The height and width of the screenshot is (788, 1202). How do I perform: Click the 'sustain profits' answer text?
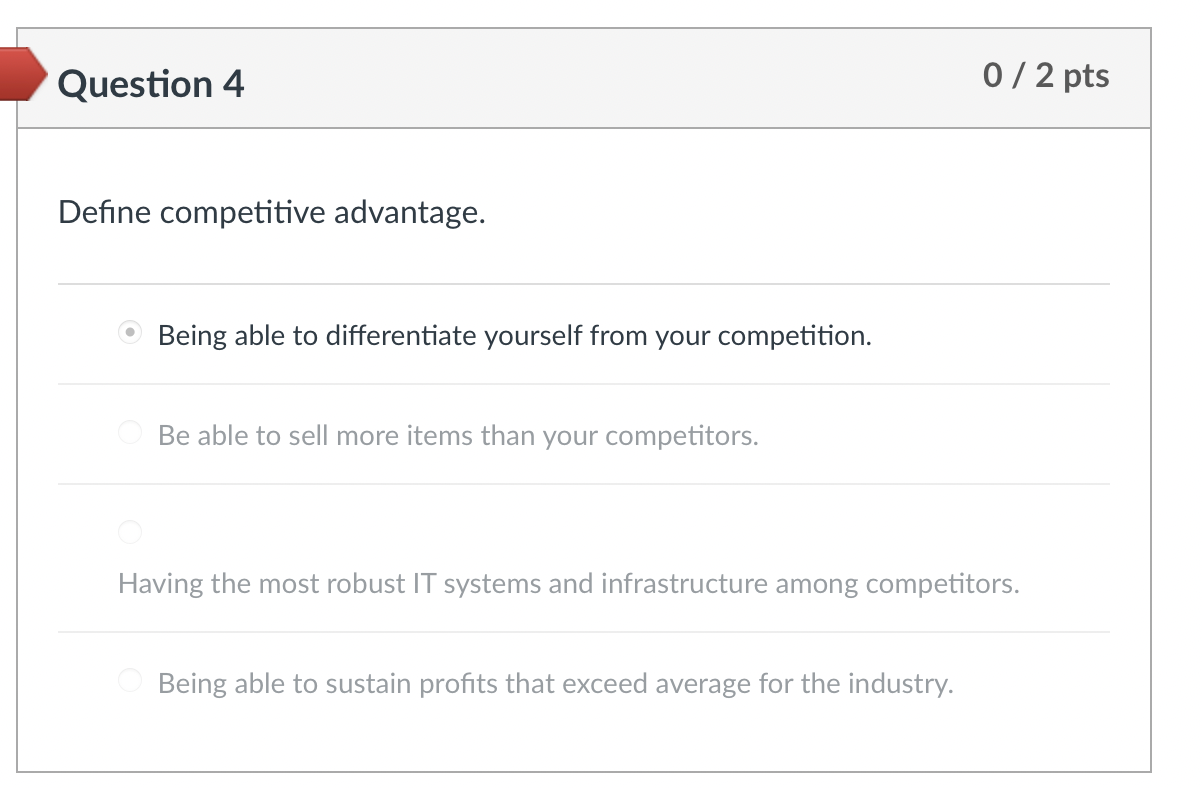tap(554, 683)
